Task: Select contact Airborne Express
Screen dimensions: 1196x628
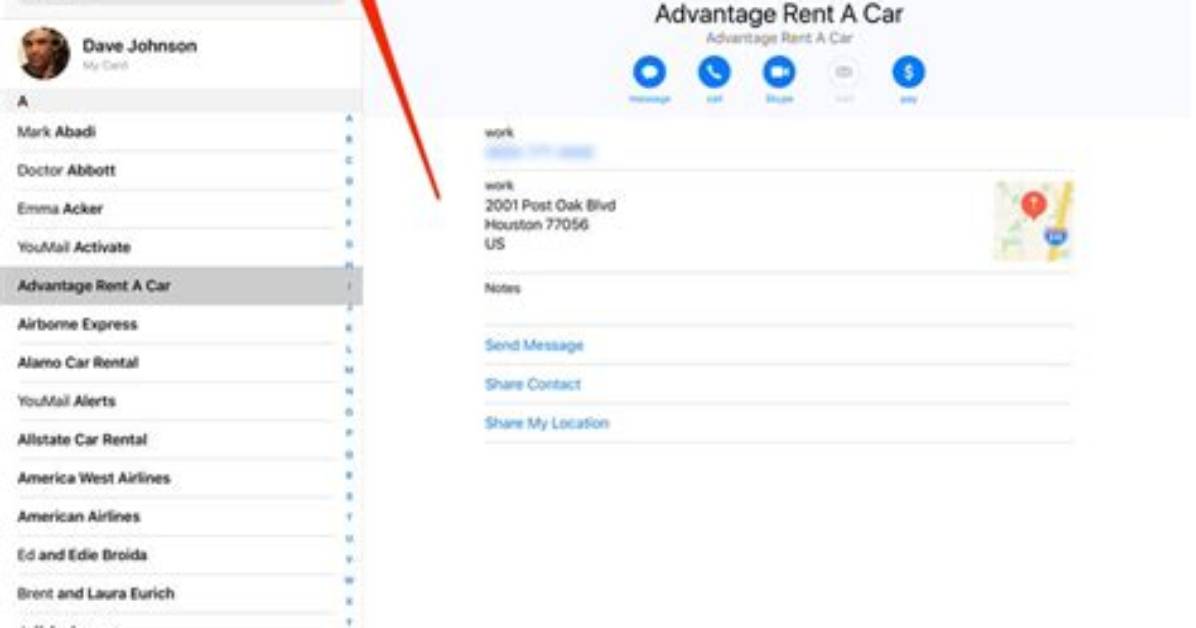Action: click(181, 324)
